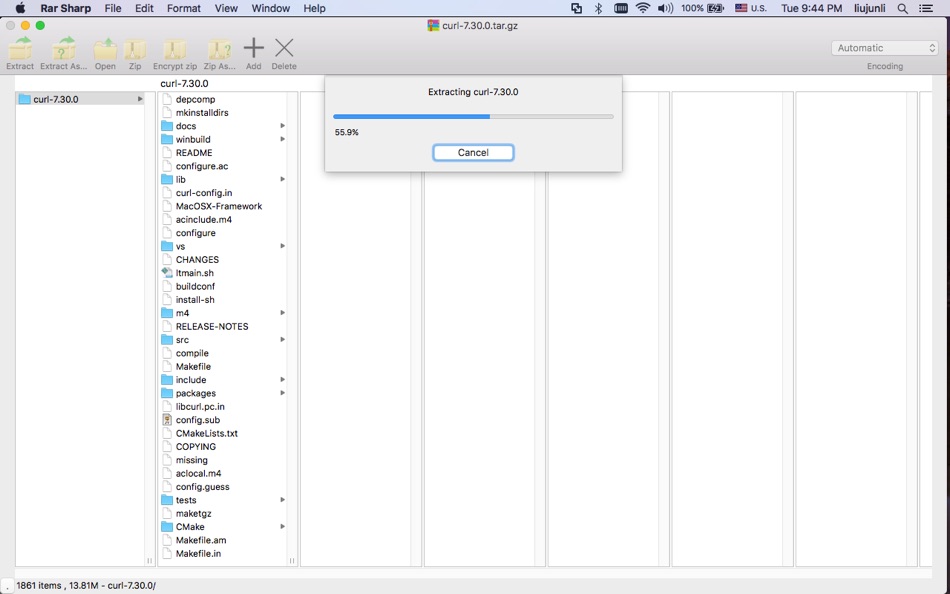Cancel the extraction in progress

point(473,153)
